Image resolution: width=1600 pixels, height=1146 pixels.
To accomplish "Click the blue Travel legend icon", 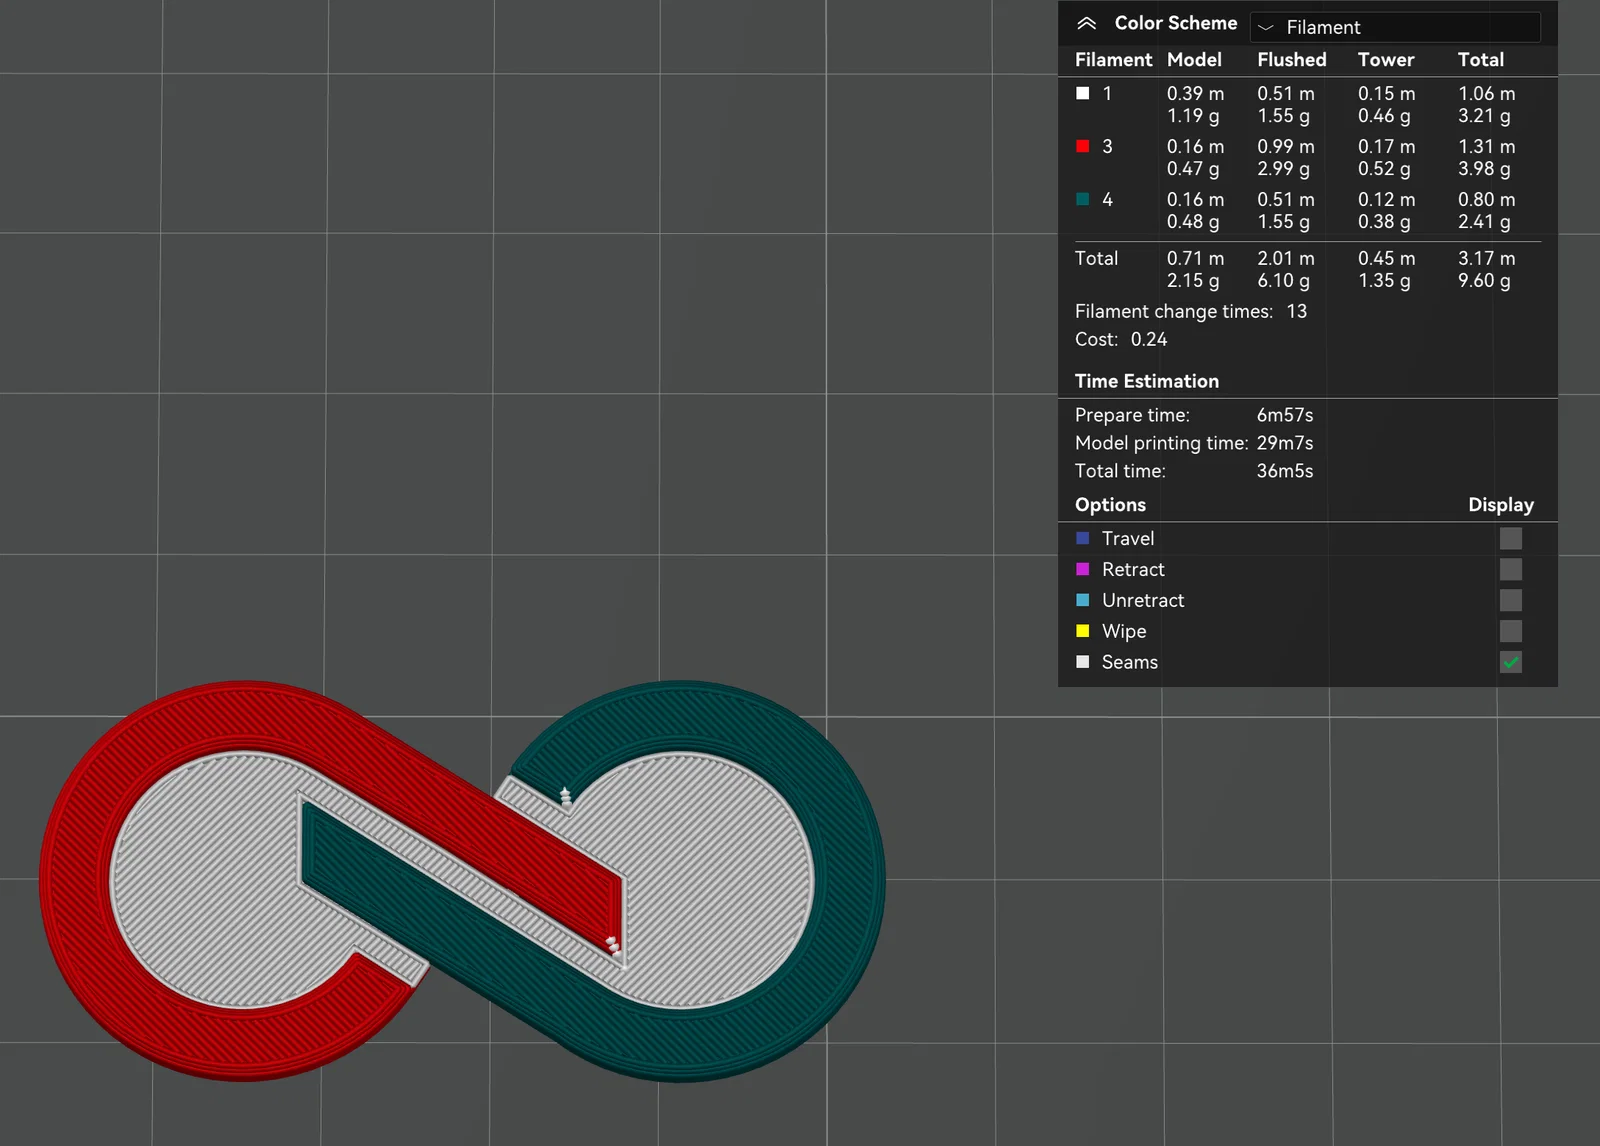I will pyautogui.click(x=1082, y=538).
